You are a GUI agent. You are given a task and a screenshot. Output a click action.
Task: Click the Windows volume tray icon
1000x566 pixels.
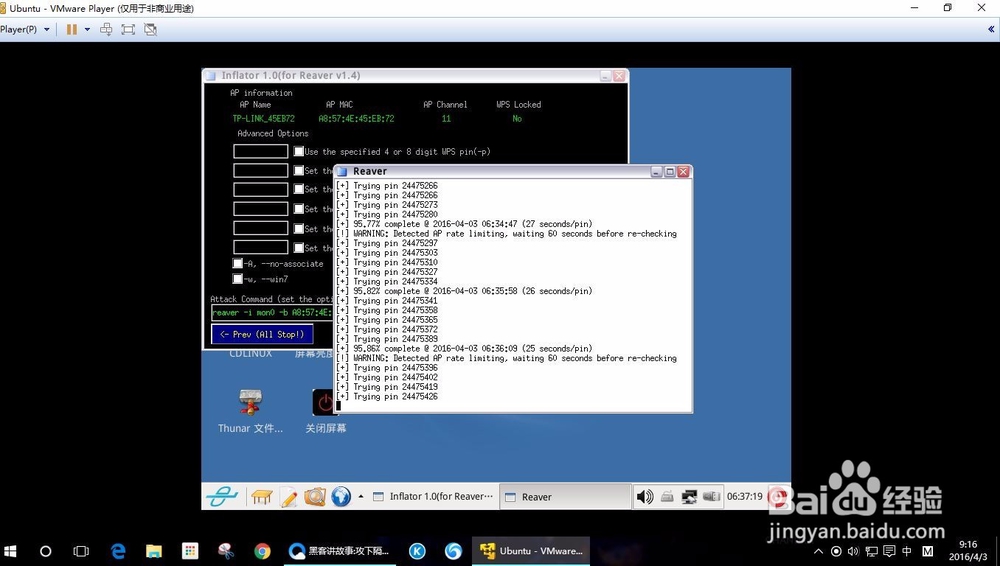click(x=853, y=551)
